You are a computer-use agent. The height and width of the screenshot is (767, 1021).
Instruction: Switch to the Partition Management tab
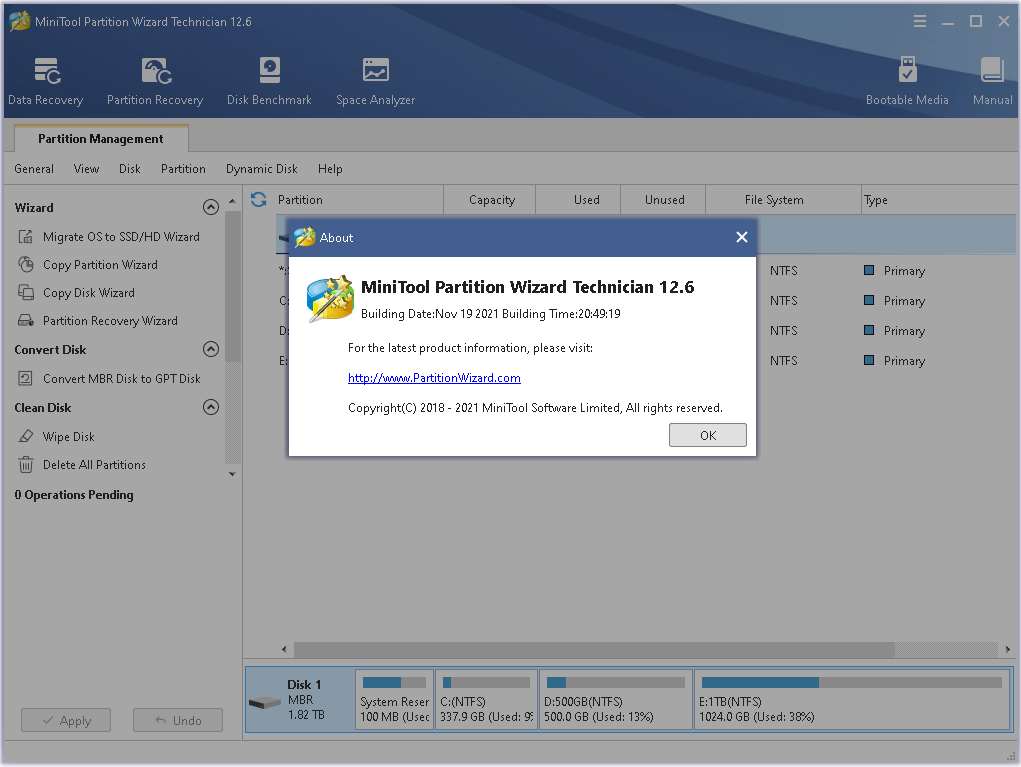tap(101, 139)
